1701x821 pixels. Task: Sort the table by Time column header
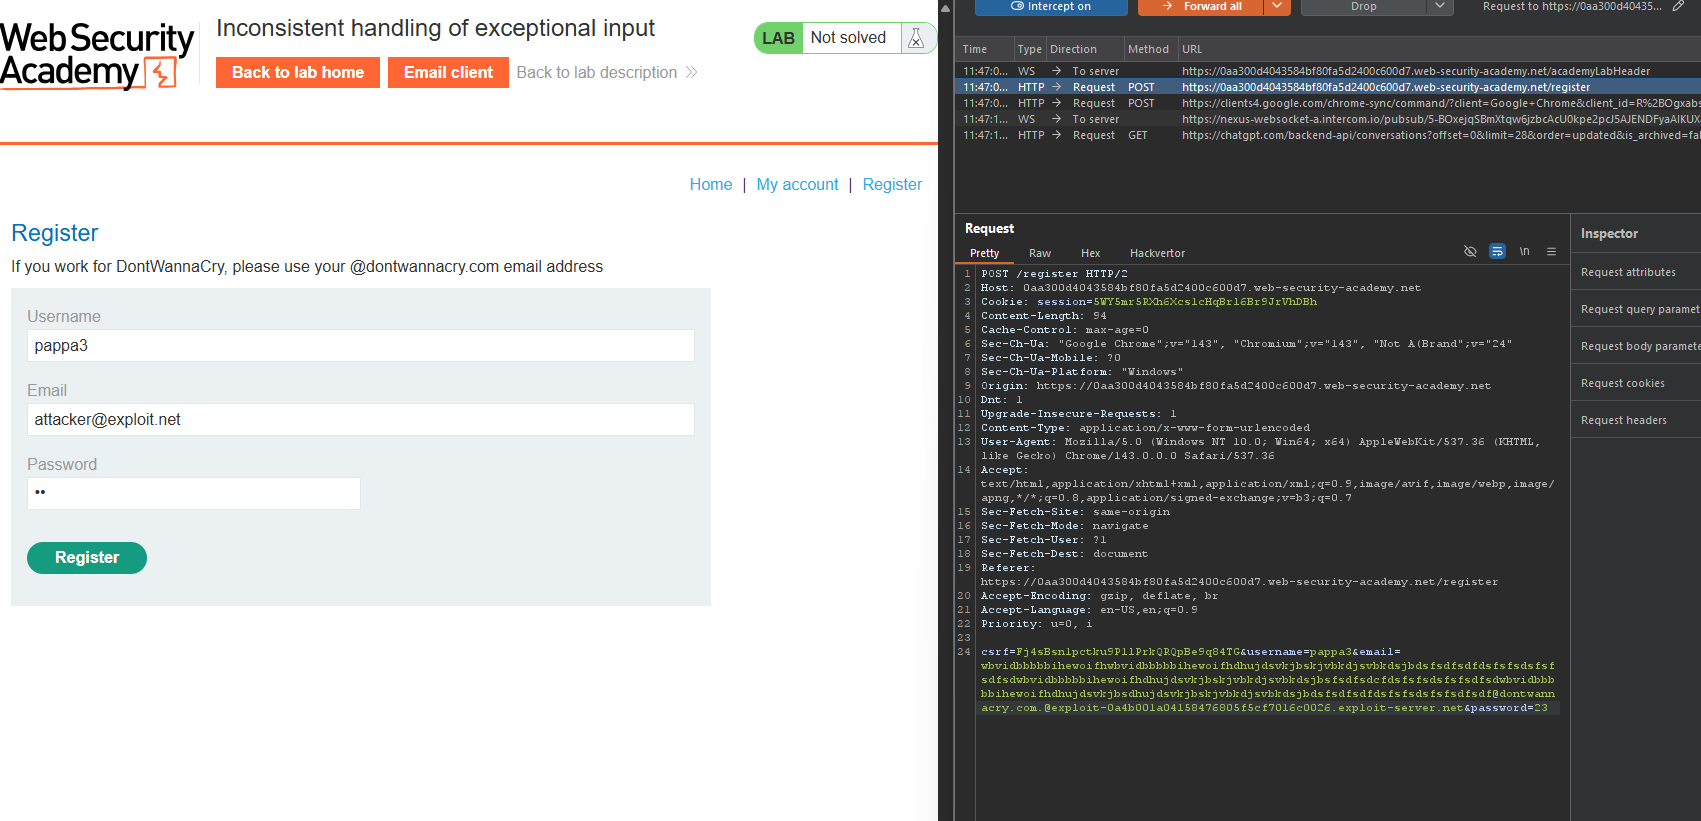[x=975, y=49]
